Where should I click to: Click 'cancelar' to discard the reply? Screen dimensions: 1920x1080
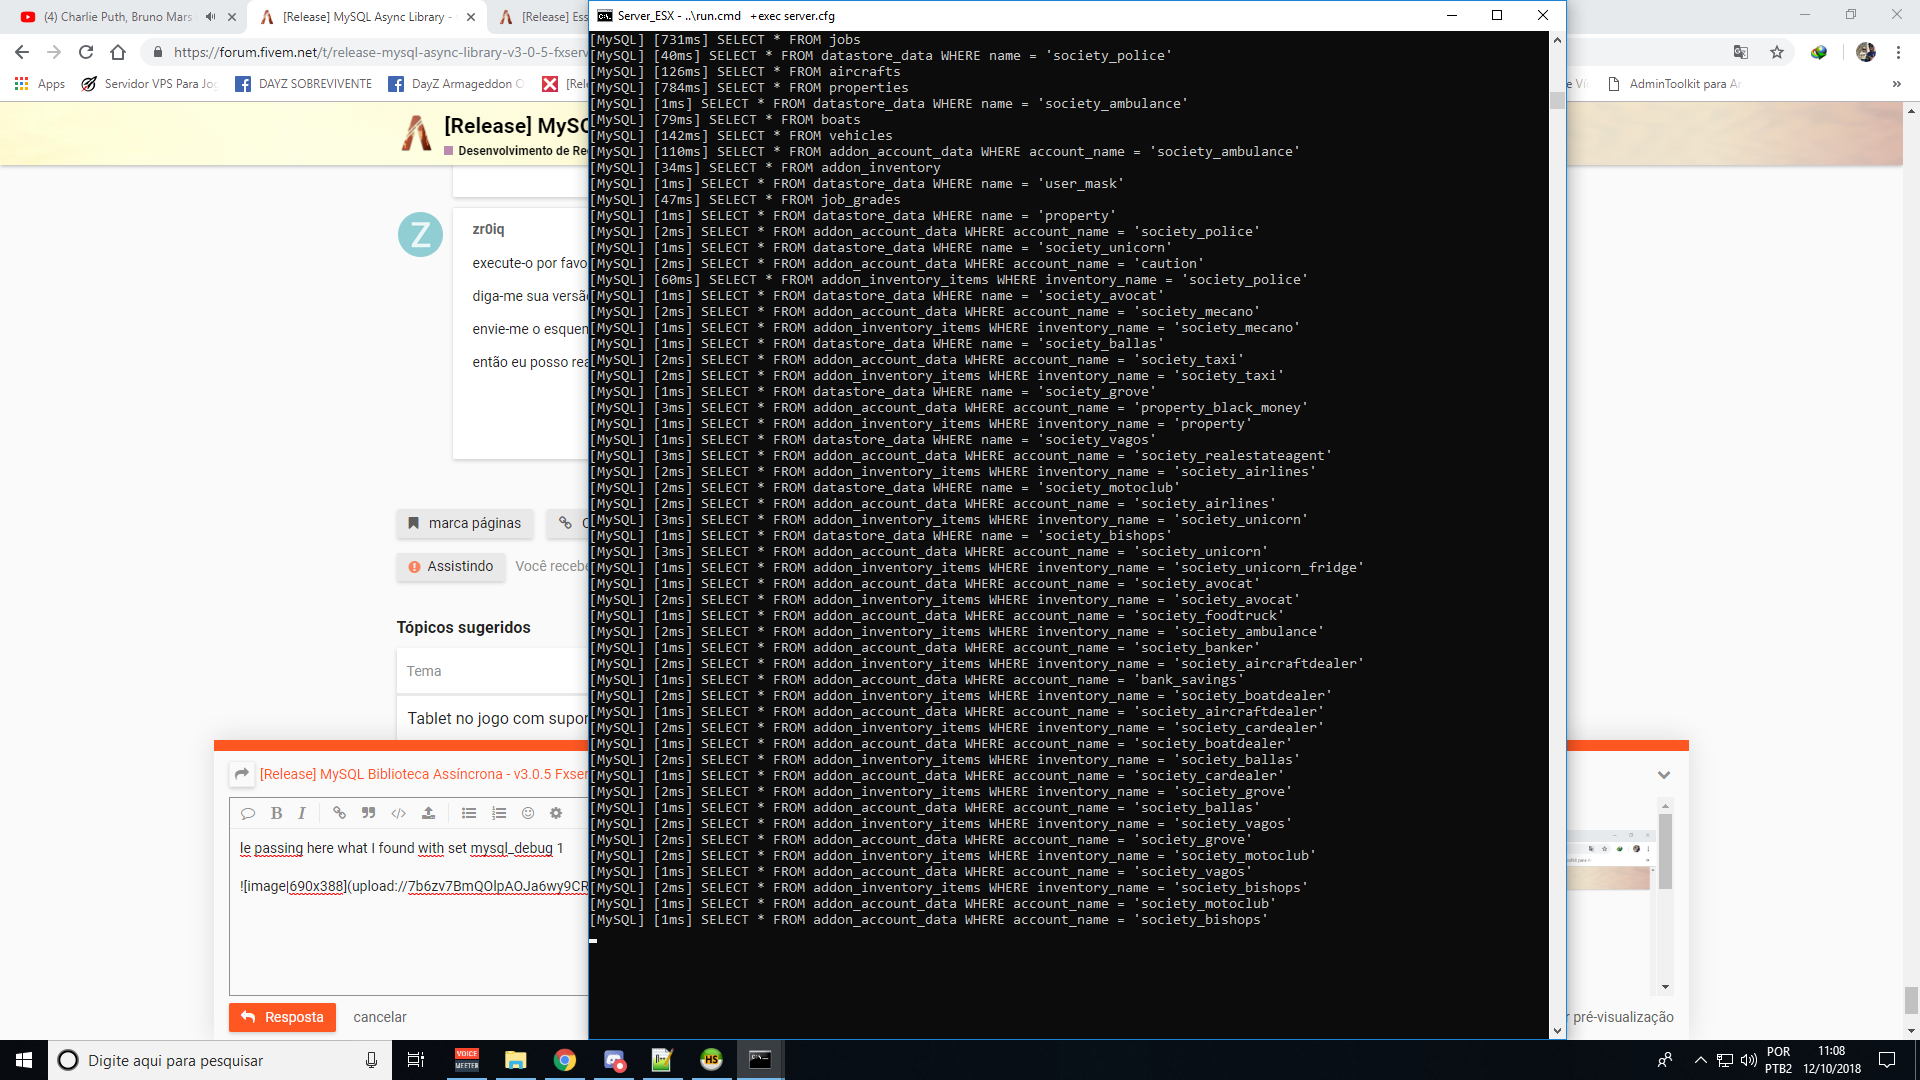[379, 1017]
